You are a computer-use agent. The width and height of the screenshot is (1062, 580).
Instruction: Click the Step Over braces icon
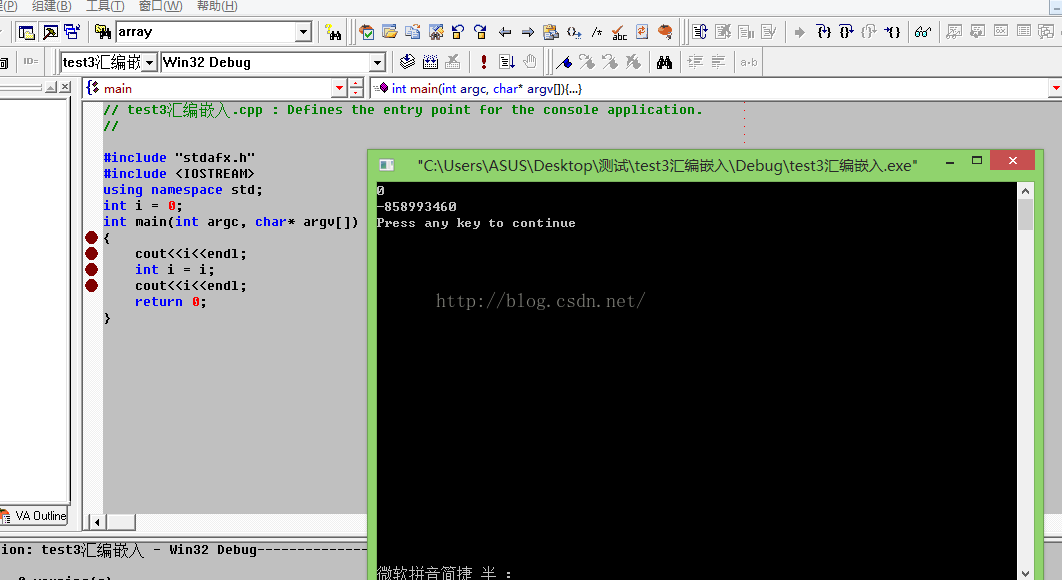(x=846, y=32)
